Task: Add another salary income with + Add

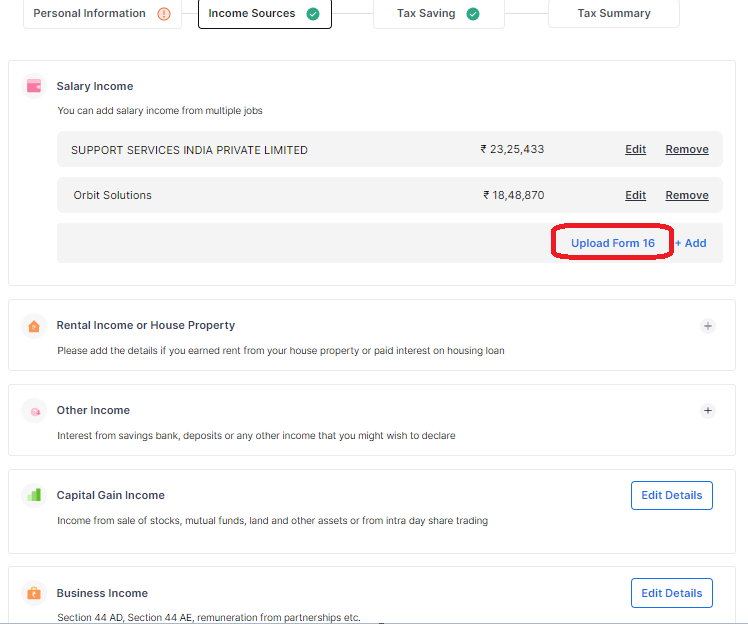Action: [691, 243]
